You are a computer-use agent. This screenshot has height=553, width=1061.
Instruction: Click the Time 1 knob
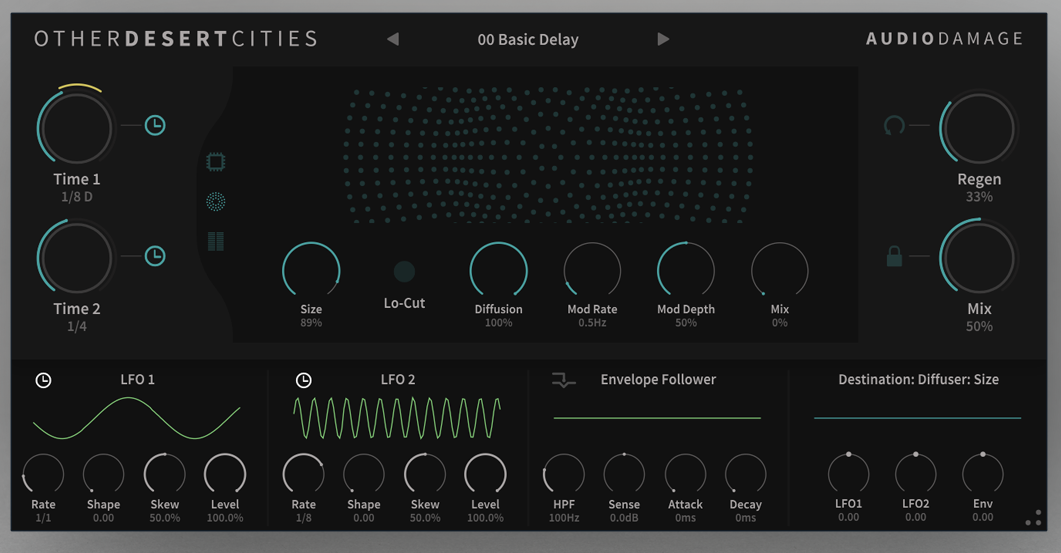point(75,127)
